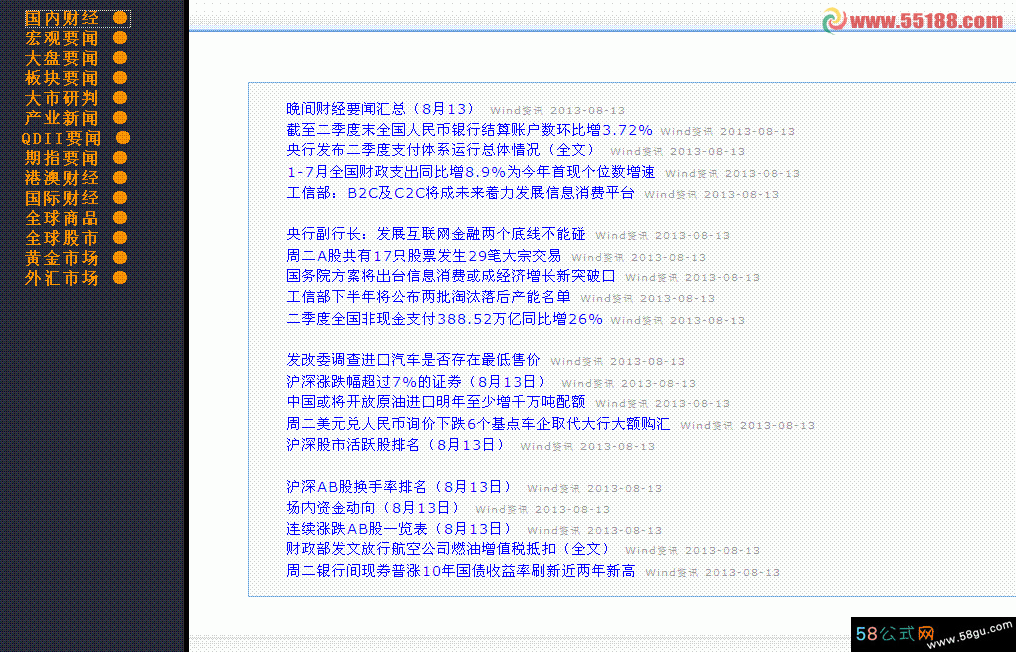Open 工信部淘汰落后产能名单 article

pos(428,297)
